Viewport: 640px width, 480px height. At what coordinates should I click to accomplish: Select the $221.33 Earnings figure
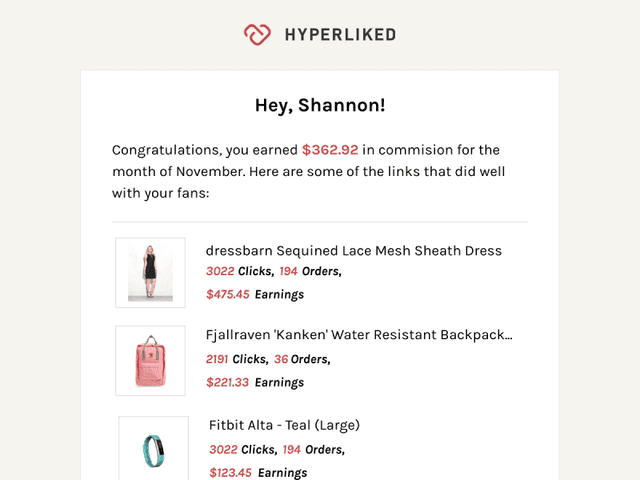(x=255, y=382)
